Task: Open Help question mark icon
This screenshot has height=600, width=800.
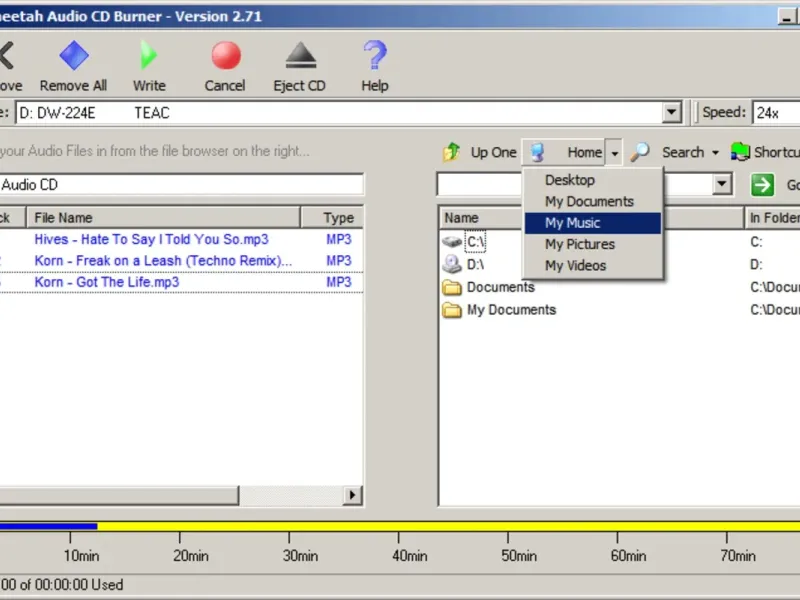Action: 375,55
